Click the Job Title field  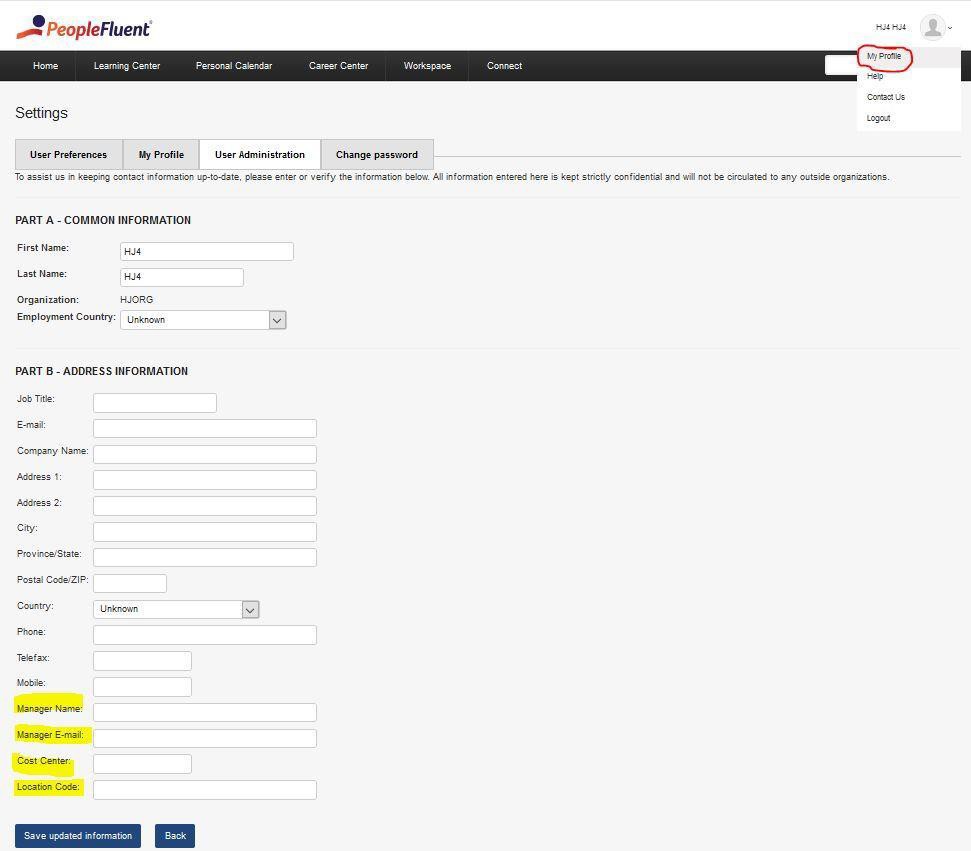point(155,403)
